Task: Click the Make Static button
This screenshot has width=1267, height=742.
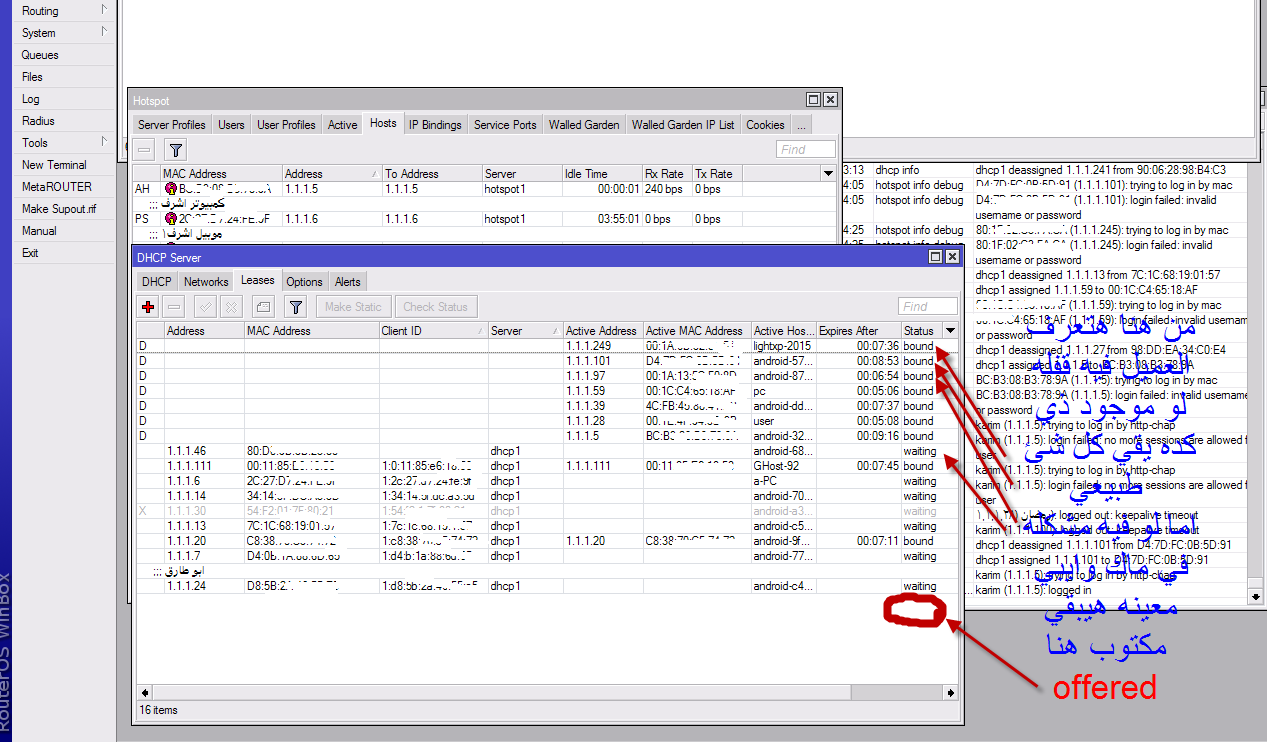Action: (353, 307)
